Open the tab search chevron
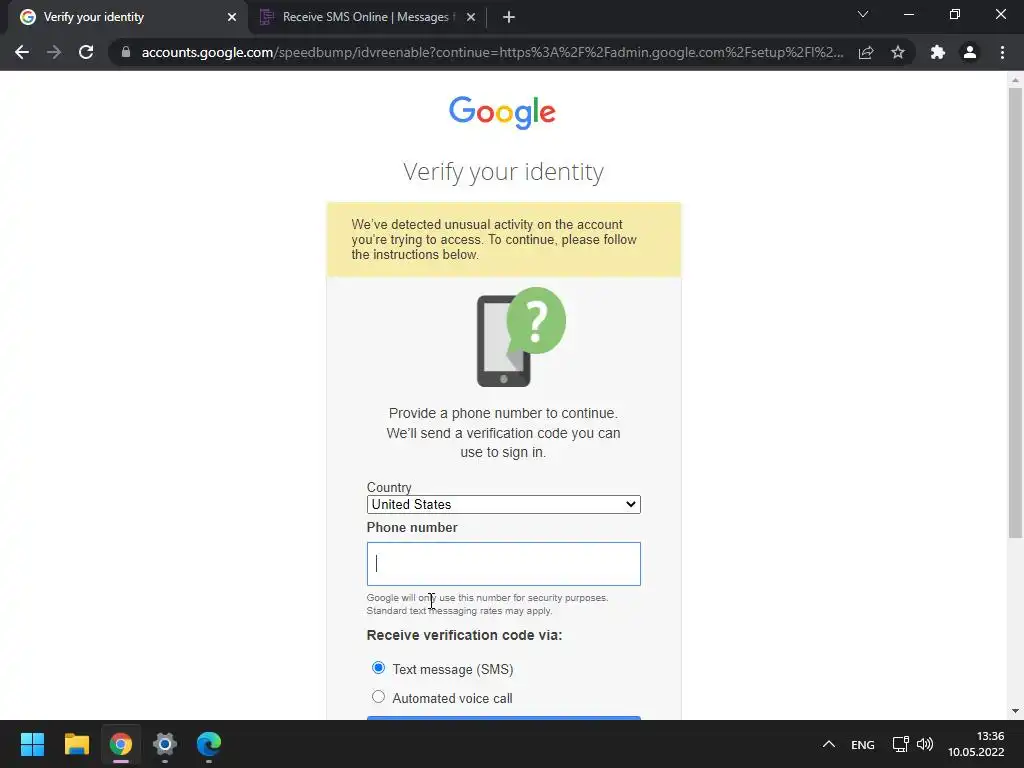The image size is (1024, 768). point(863,14)
